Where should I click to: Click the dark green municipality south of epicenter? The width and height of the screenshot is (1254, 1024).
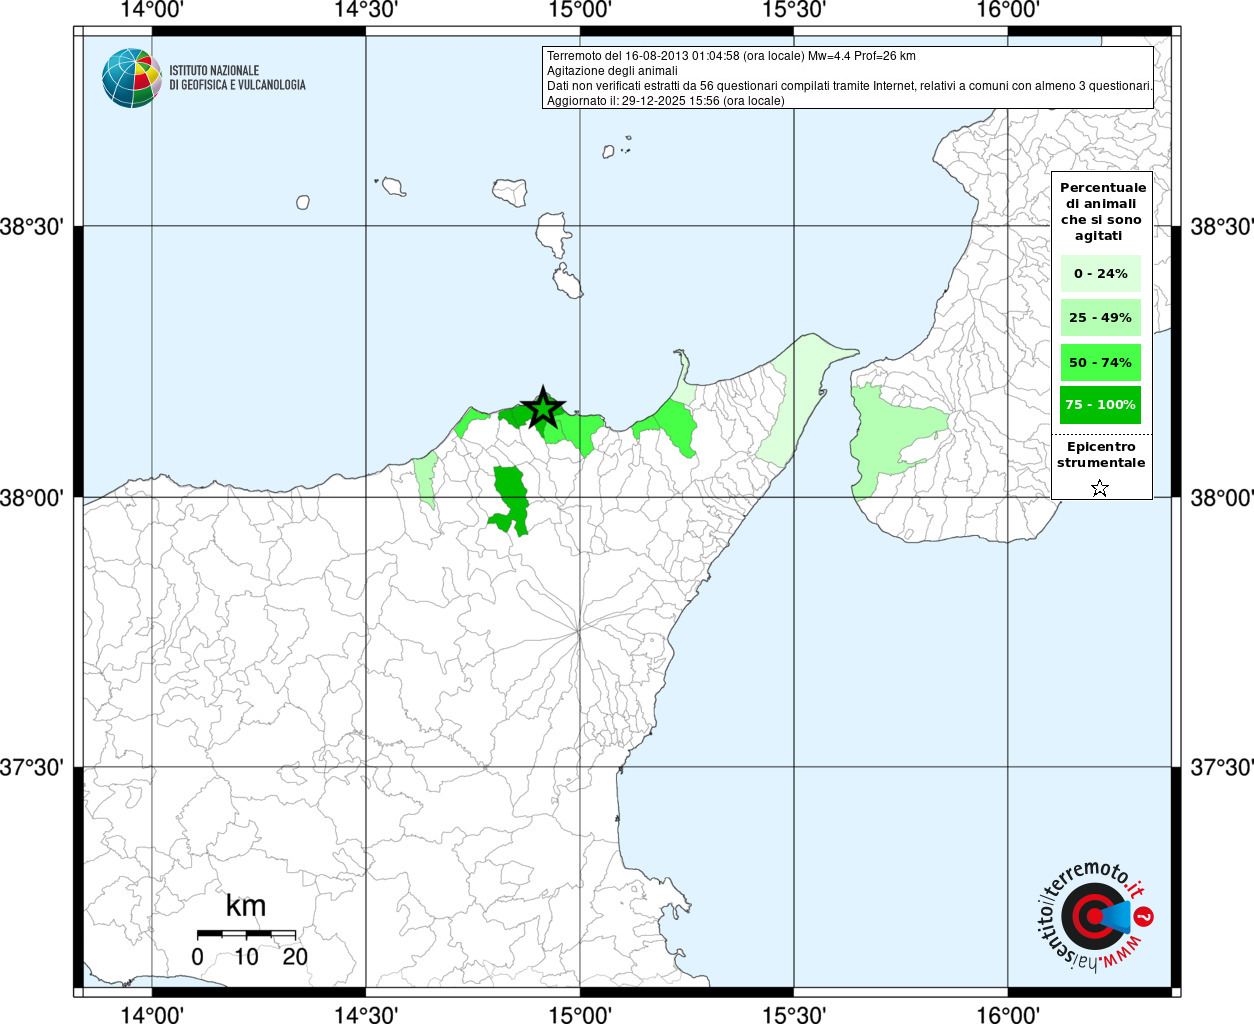(x=512, y=497)
